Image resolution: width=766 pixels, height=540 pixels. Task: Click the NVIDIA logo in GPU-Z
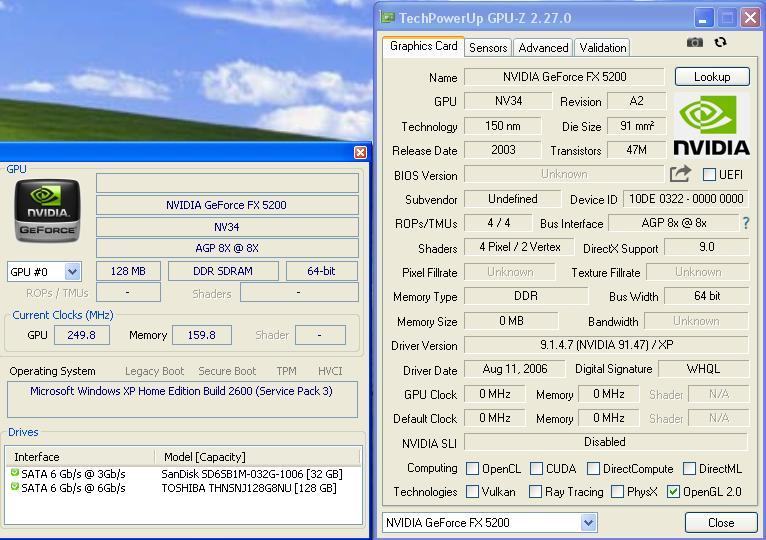pos(711,125)
